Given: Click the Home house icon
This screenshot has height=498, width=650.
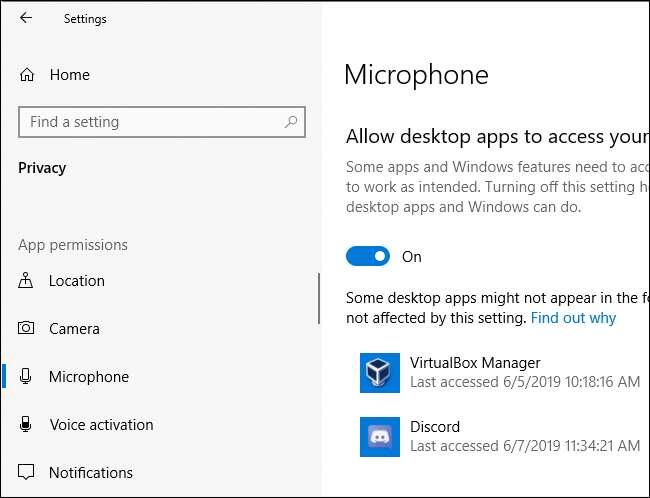Looking at the screenshot, I should (27, 75).
